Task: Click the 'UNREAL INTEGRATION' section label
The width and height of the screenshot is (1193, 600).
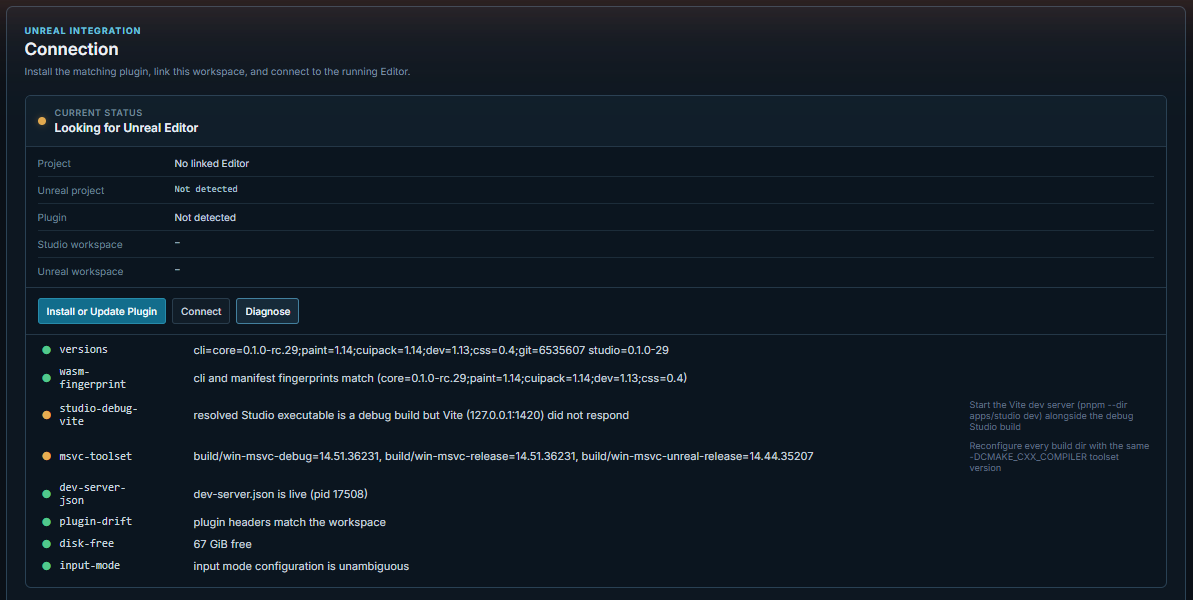Action: 82,31
